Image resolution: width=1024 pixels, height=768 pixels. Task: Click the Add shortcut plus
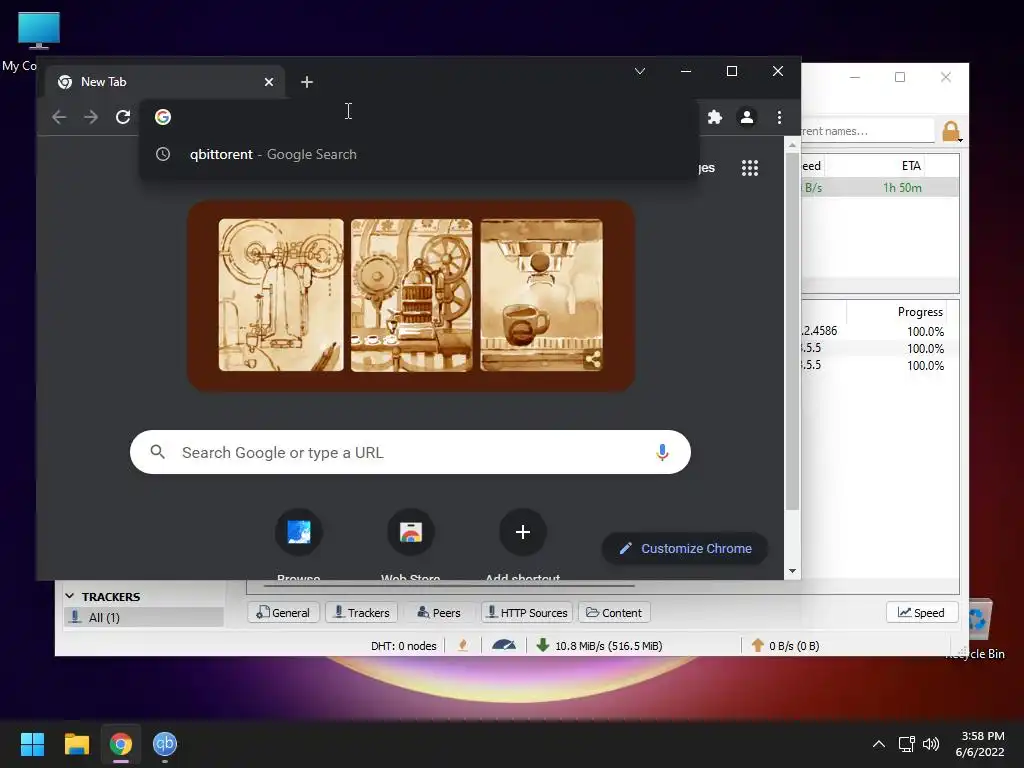tap(522, 532)
